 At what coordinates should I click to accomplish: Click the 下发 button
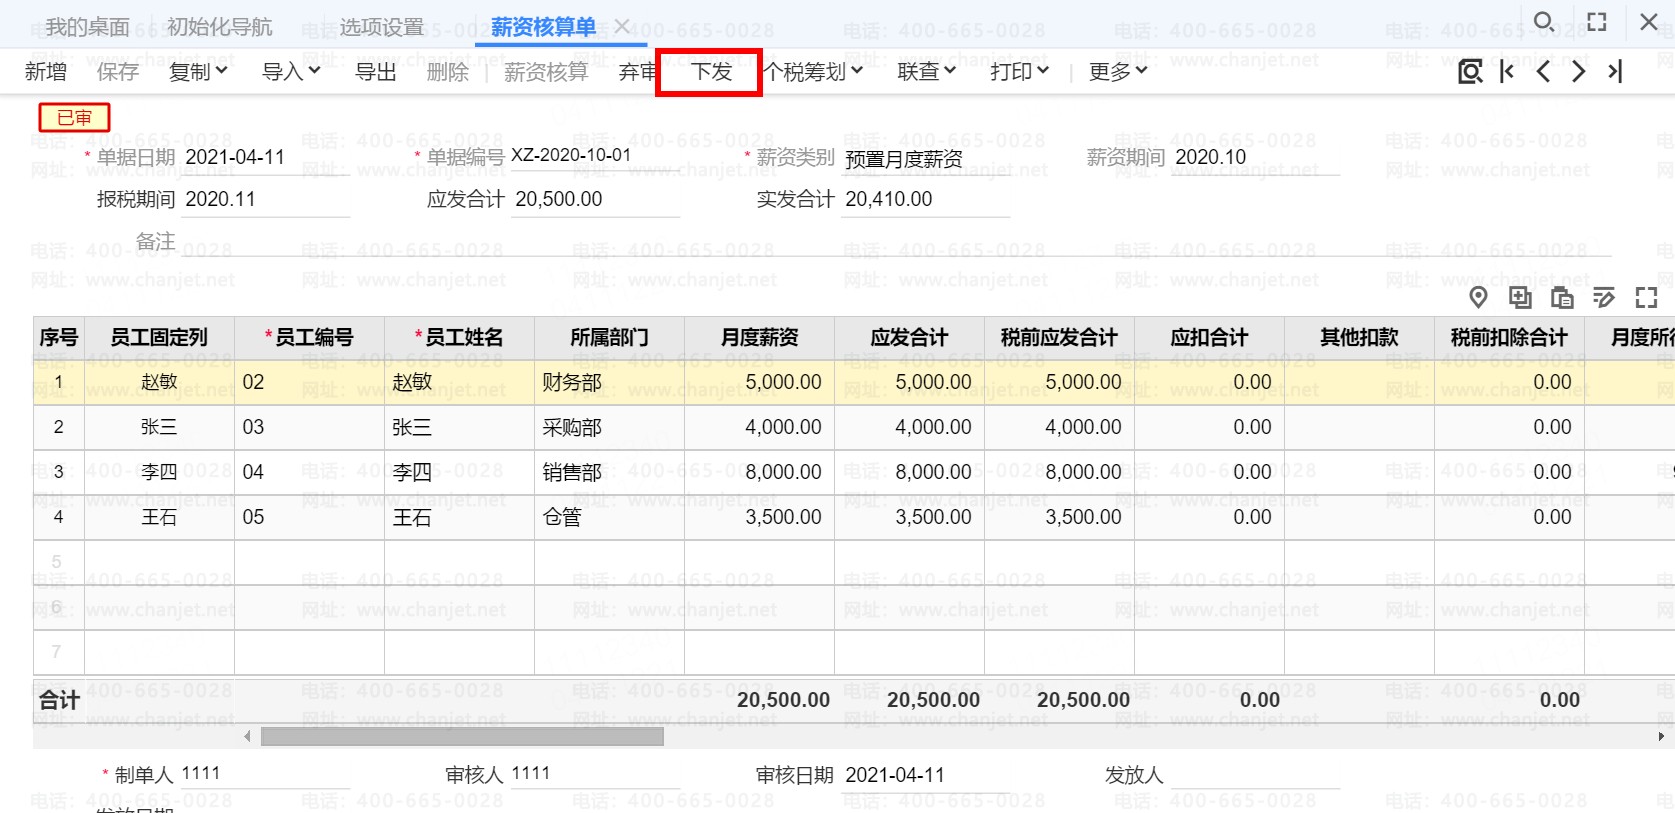pyautogui.click(x=711, y=72)
